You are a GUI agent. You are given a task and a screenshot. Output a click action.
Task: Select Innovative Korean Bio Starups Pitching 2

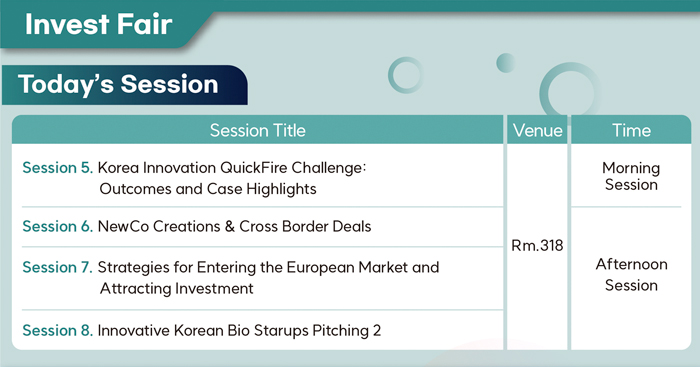click(x=239, y=331)
